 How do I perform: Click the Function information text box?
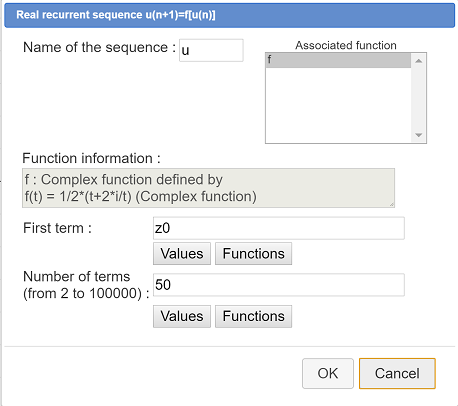(x=208, y=188)
